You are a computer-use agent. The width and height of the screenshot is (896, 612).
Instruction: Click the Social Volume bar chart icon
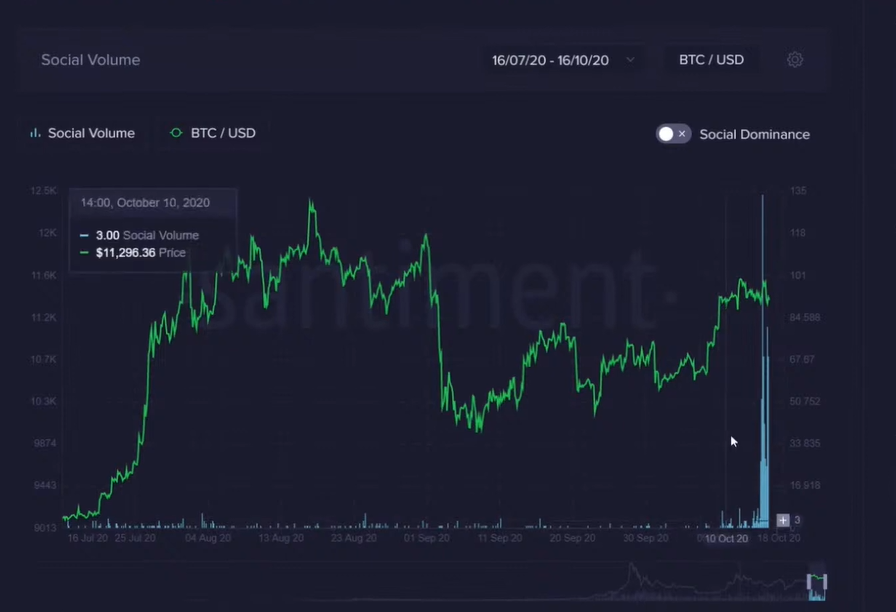click(x=35, y=133)
